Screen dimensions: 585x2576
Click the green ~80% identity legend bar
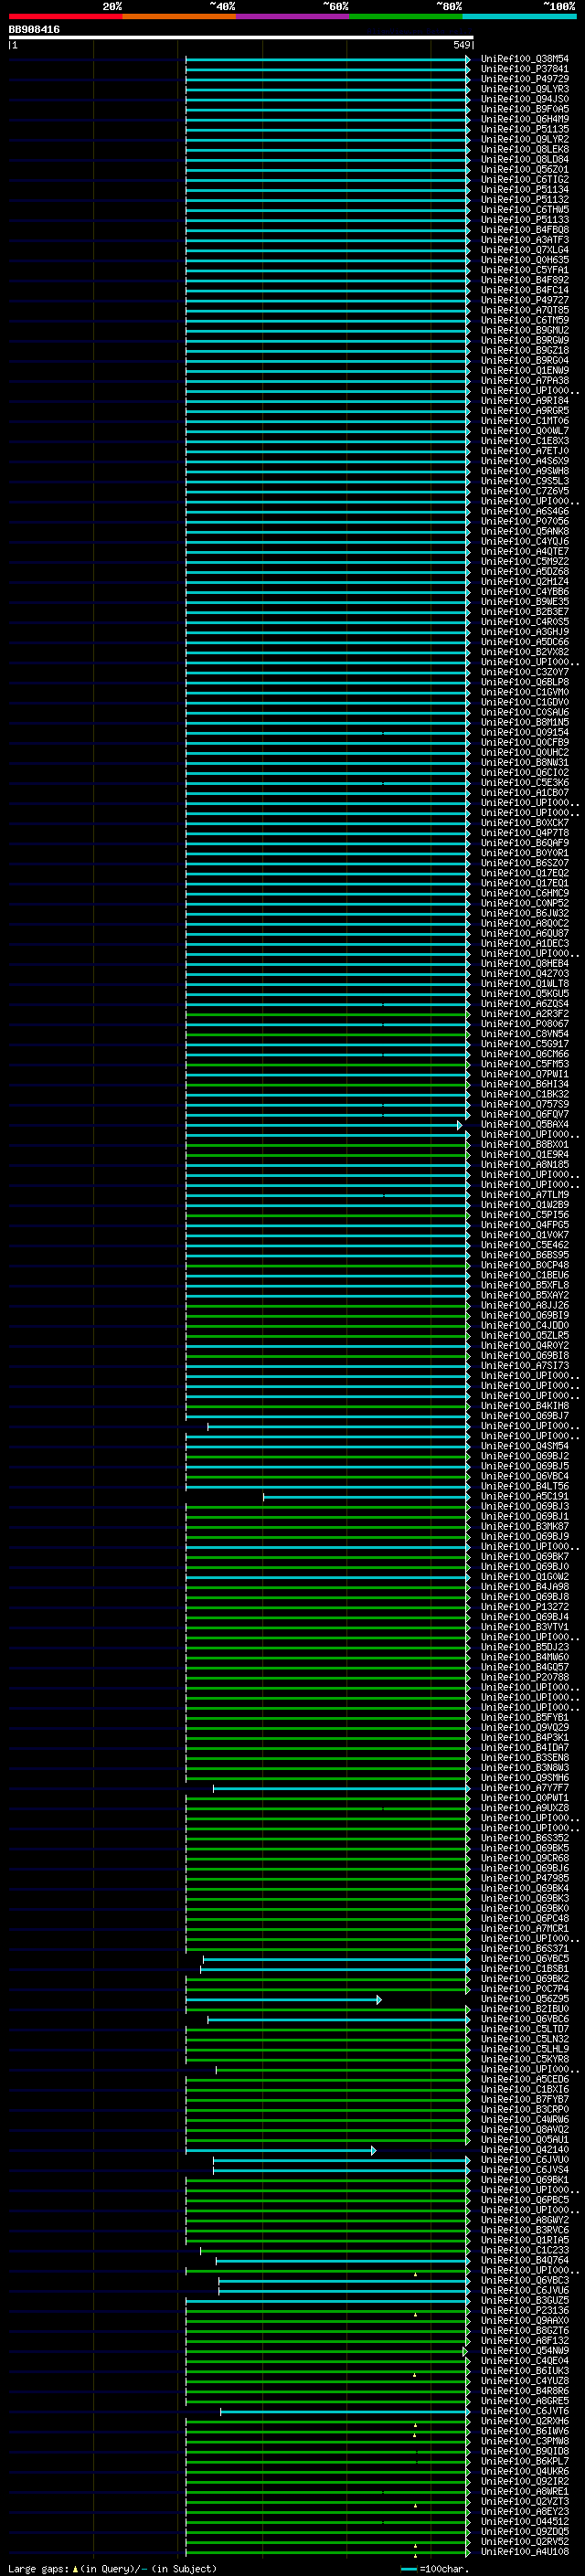406,16
